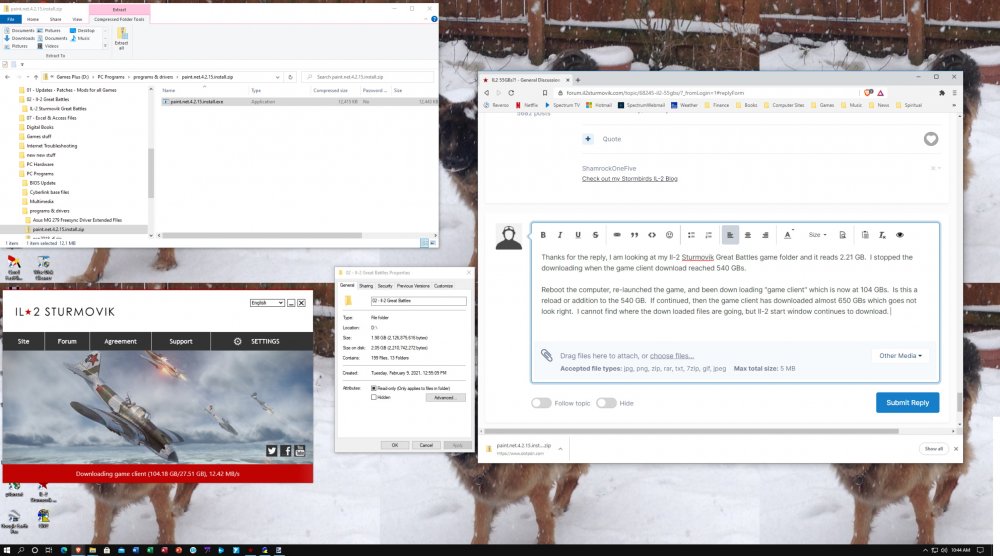Preview the reply with the eye icon
Screen dimensions: 1000x556
[900, 235]
